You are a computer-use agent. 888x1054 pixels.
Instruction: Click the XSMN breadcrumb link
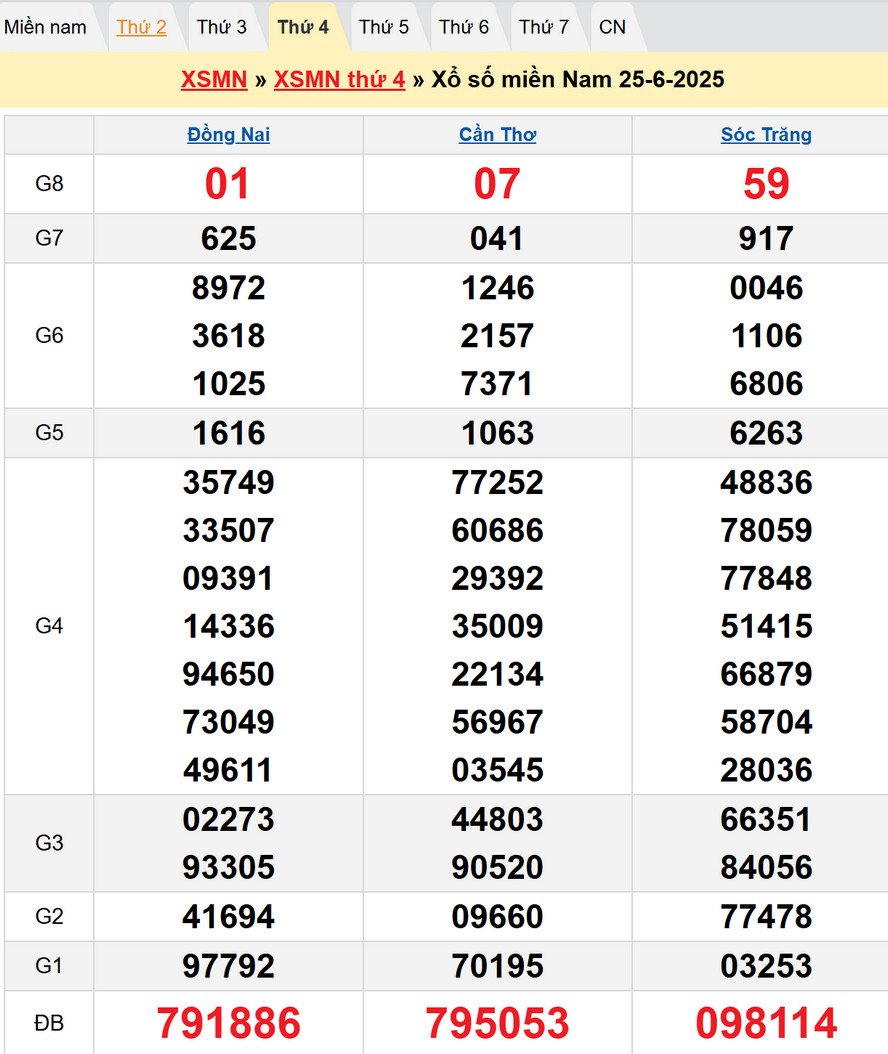(x=214, y=80)
